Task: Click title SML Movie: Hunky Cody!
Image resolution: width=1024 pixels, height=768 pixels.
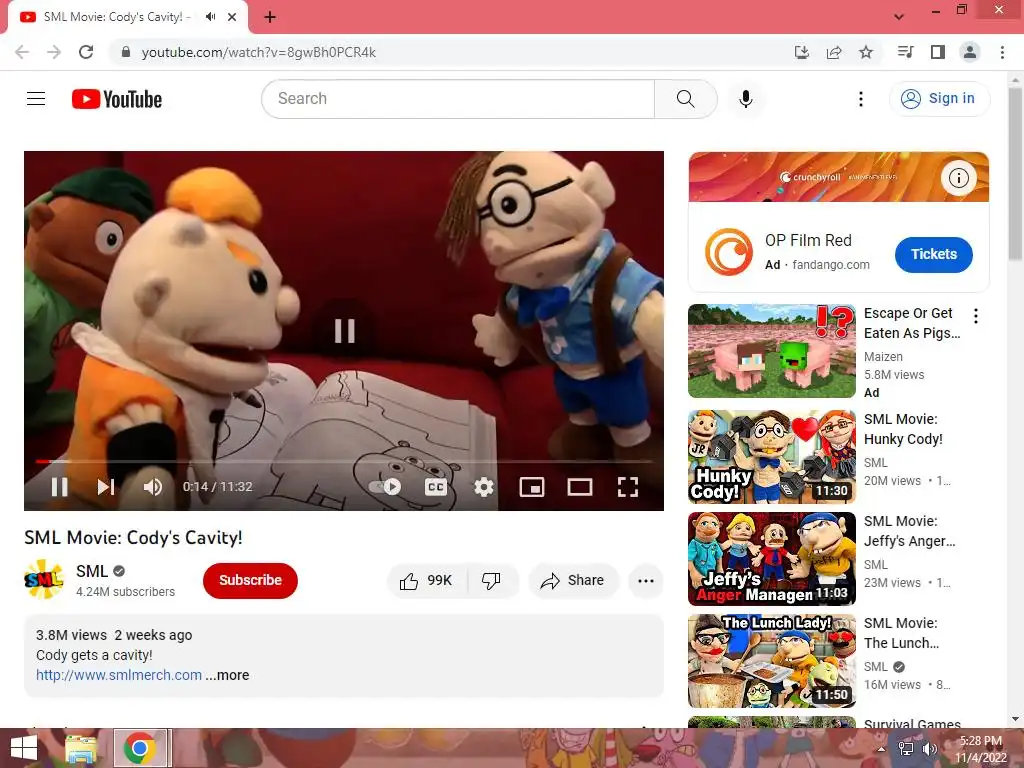Action: 903,429
